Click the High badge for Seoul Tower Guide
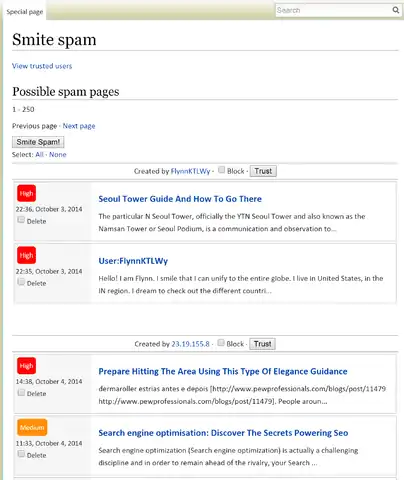This screenshot has height=480, width=404. pos(26,193)
